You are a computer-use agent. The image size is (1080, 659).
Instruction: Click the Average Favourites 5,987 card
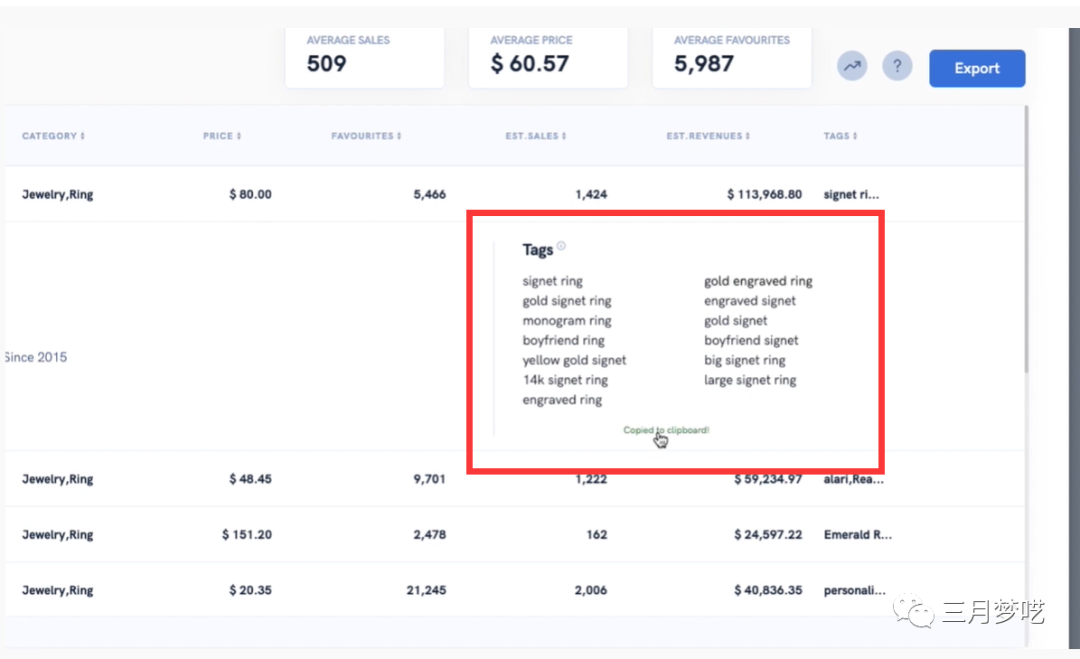pyautogui.click(x=731, y=56)
